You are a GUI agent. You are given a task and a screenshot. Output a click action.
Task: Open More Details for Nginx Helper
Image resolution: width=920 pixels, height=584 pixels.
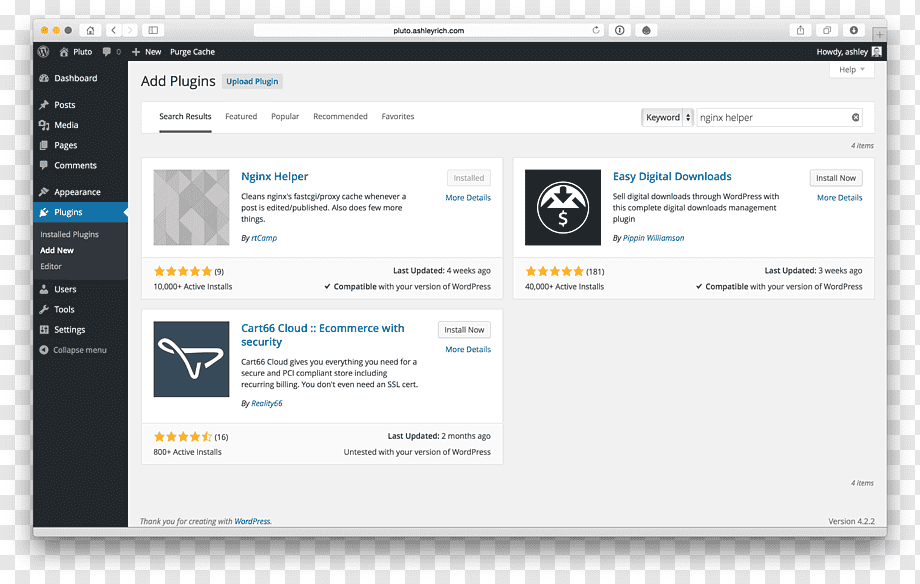pyautogui.click(x=468, y=198)
